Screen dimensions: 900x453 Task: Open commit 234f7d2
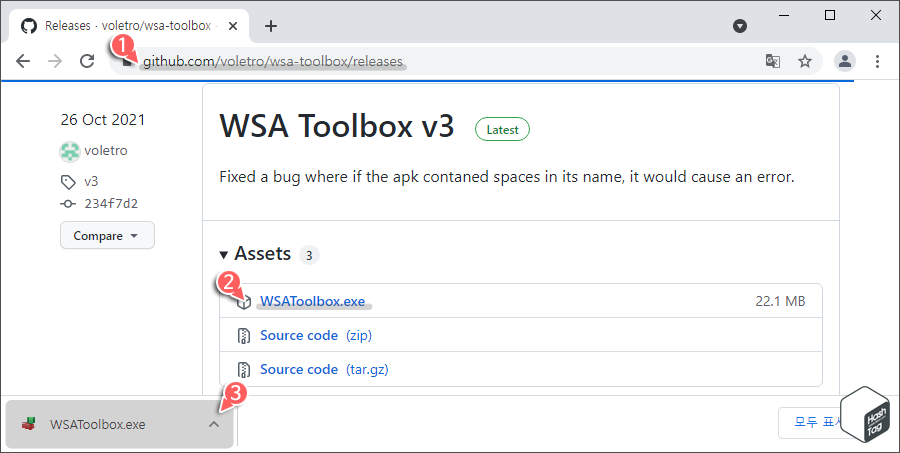111,203
